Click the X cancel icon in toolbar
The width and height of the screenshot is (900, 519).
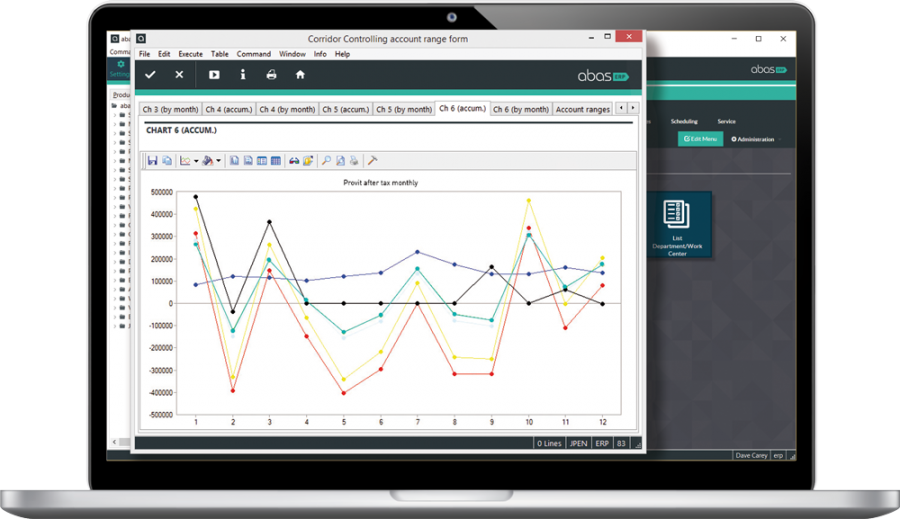pyautogui.click(x=180, y=75)
